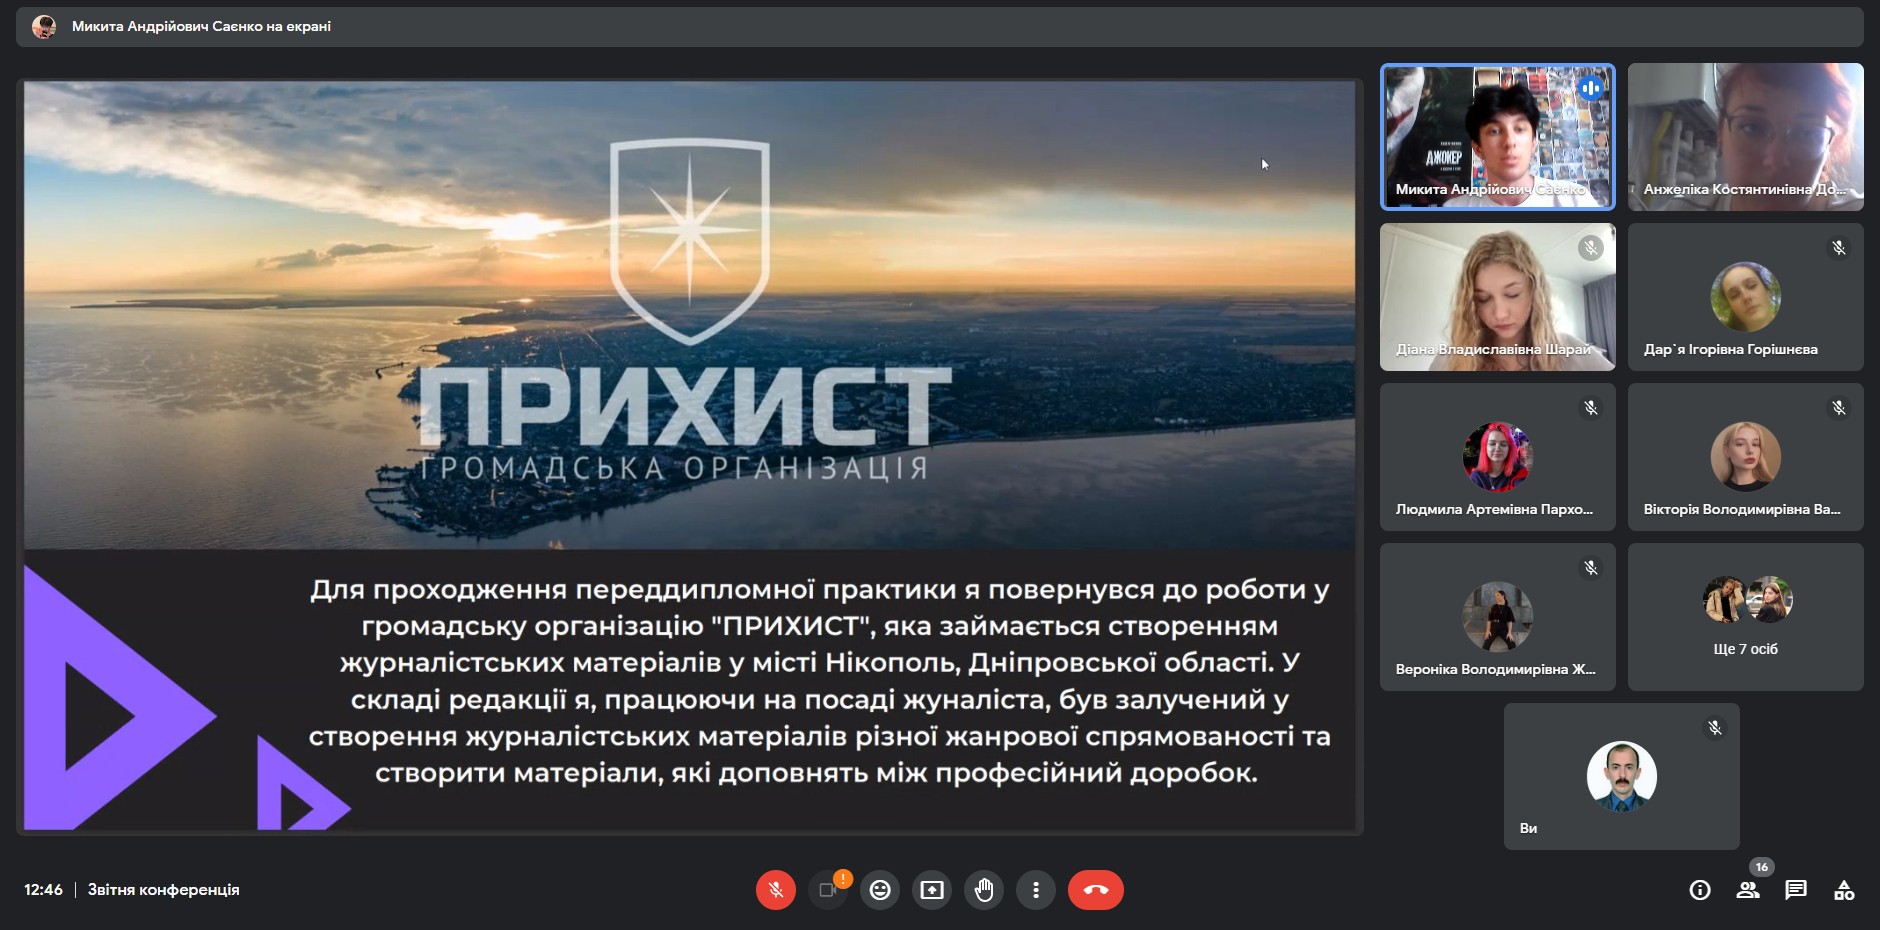Open the chat messages panel

coord(1796,890)
